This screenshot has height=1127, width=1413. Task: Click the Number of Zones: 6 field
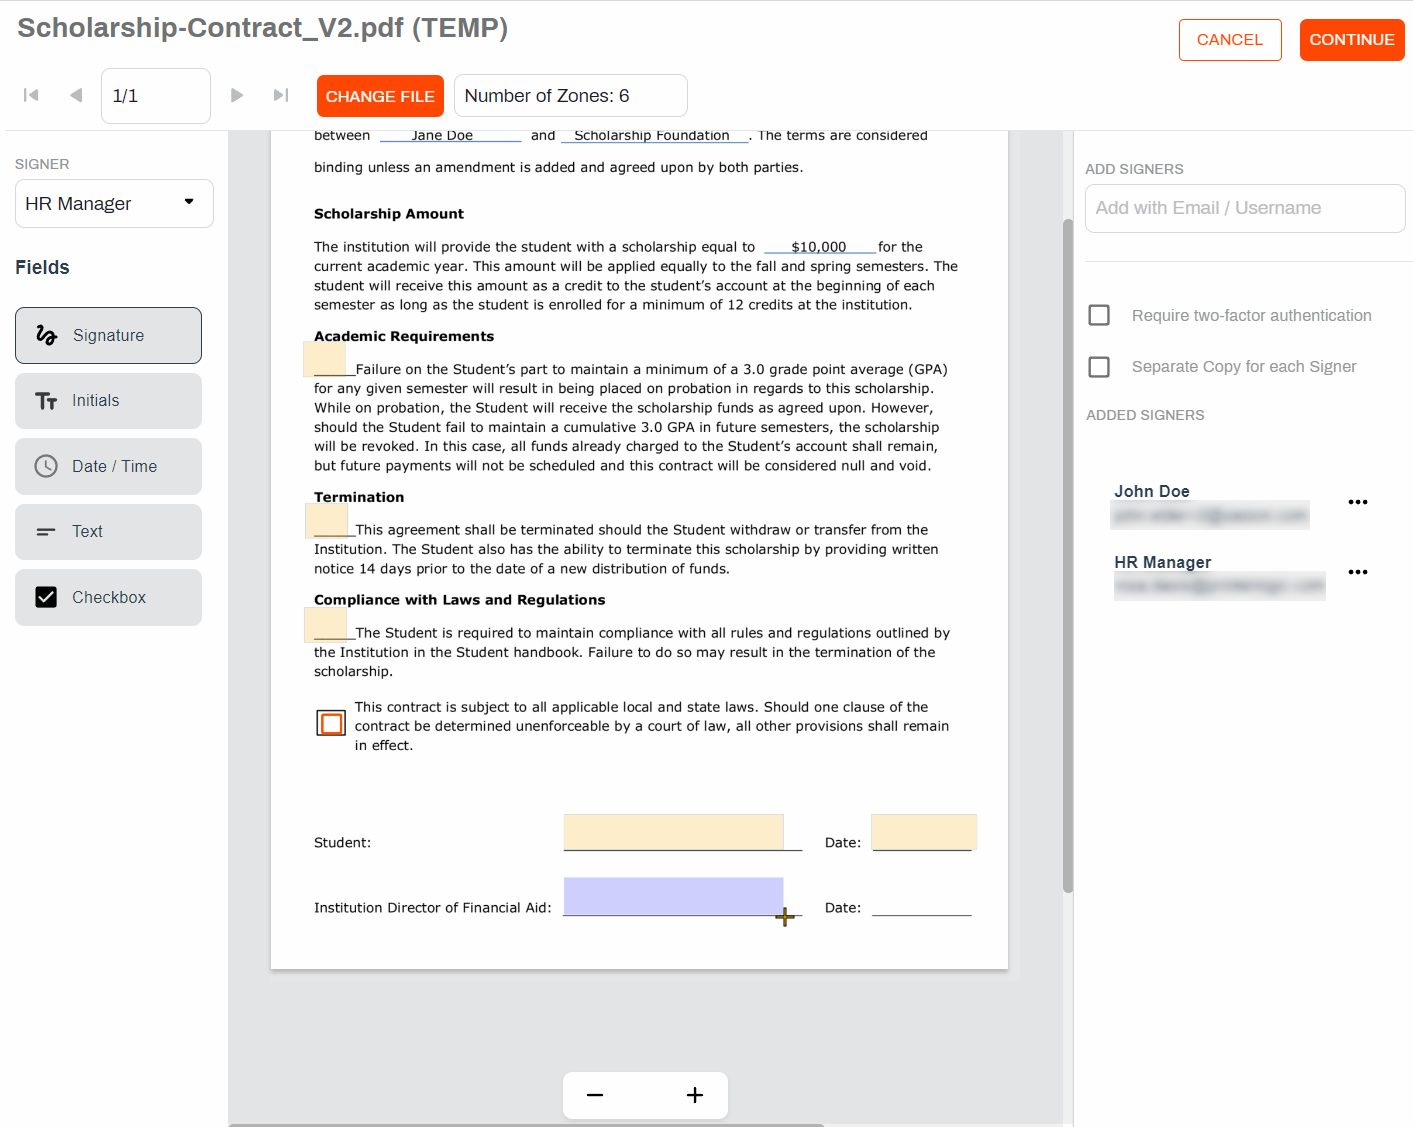pos(571,96)
